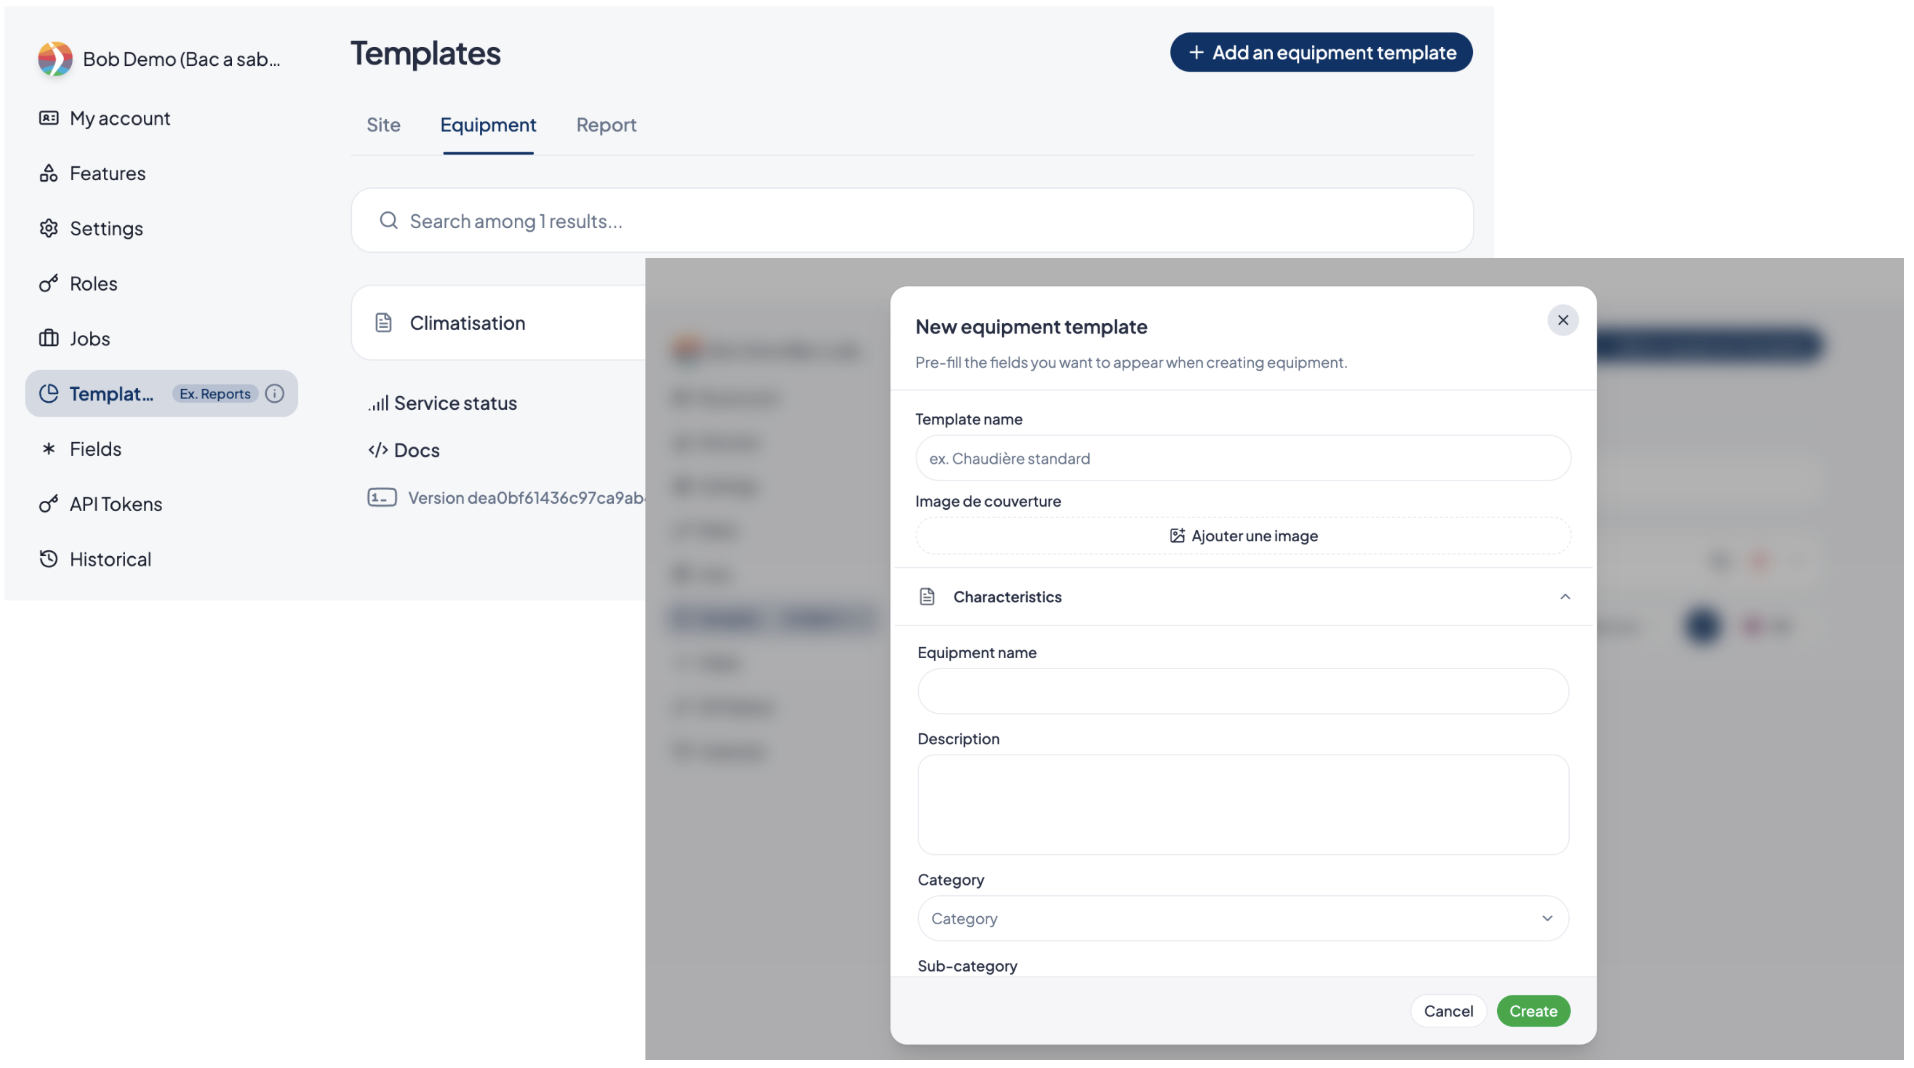The image size is (1914, 1068).
Task: Collapse the Characteristics section chevron
Action: (x=1565, y=597)
